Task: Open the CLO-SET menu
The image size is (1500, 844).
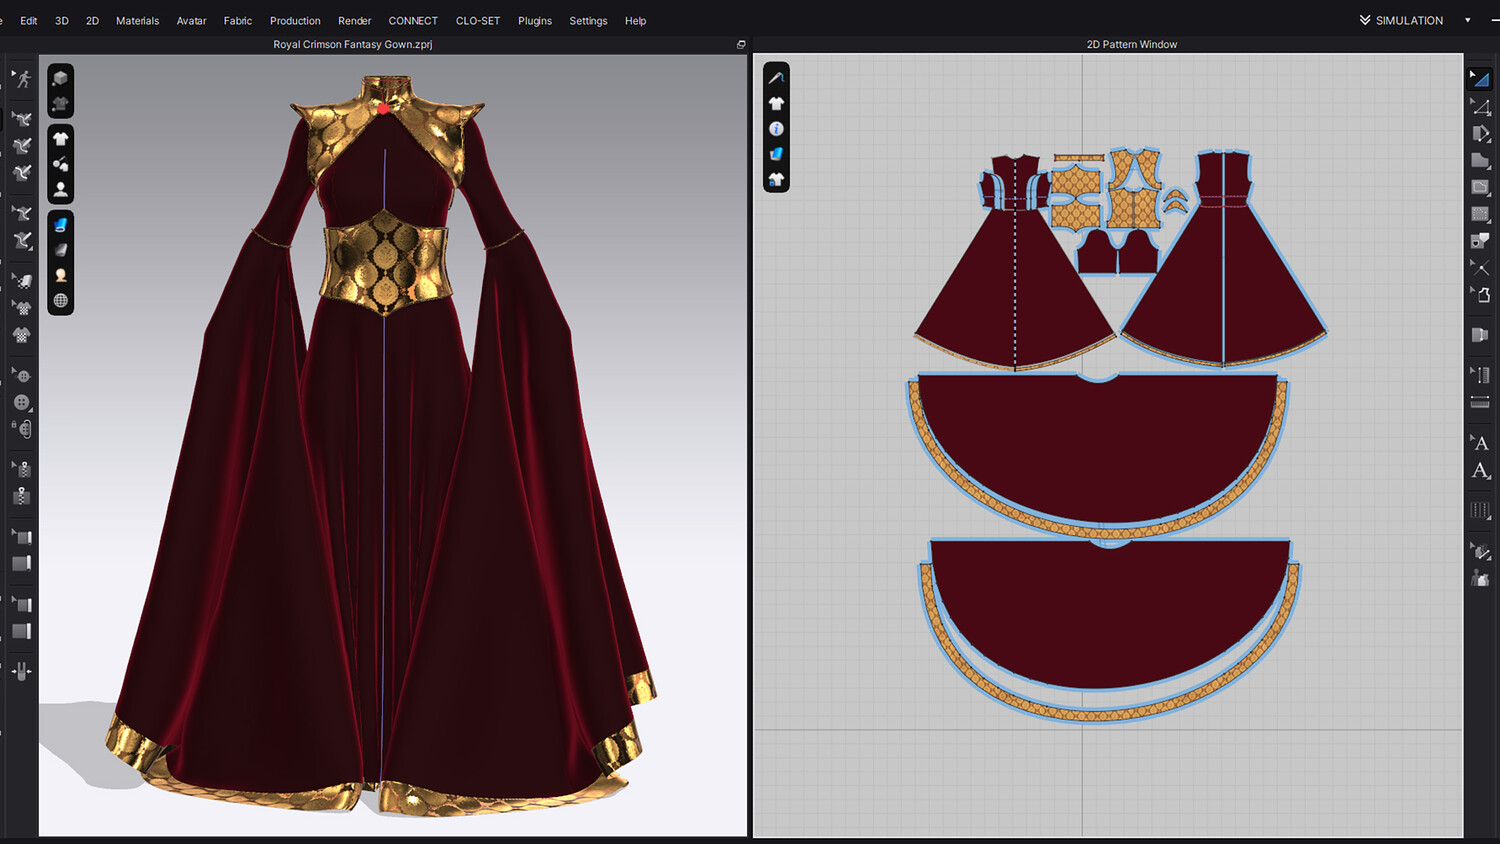Action: [x=478, y=20]
